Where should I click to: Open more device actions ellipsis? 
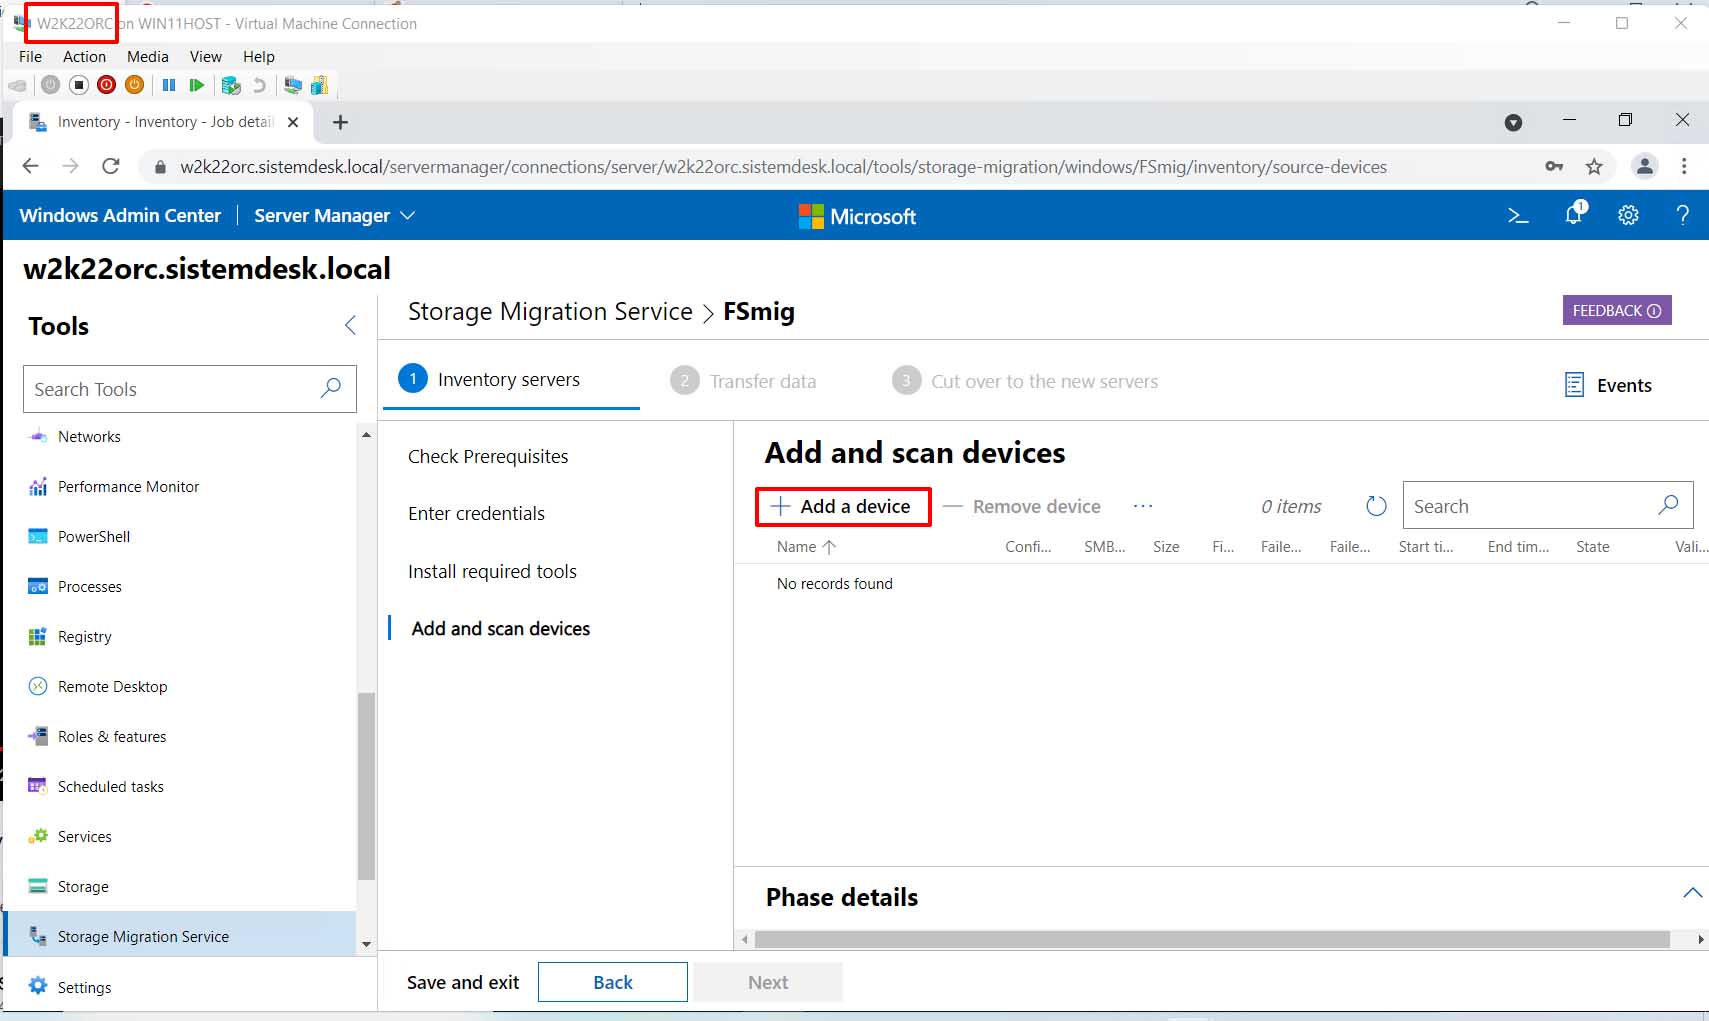point(1143,506)
